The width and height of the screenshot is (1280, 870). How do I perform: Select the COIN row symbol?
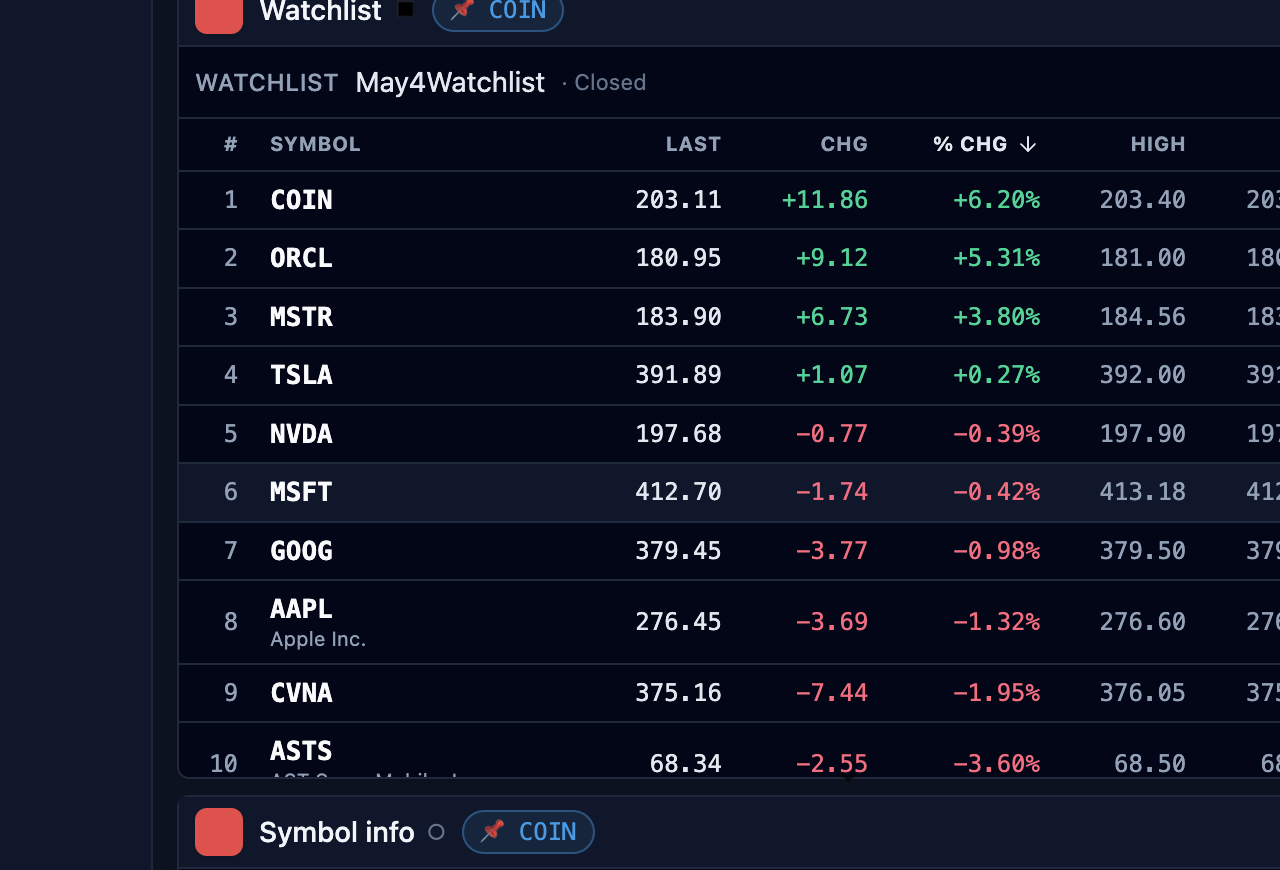[x=301, y=200]
